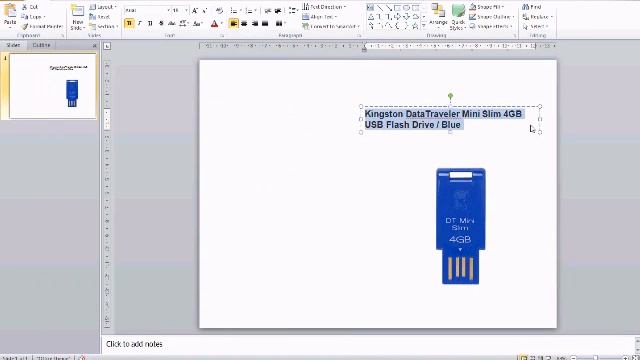The image size is (640, 360).
Task: Open the Text Direction dropdown
Action: click(324, 7)
